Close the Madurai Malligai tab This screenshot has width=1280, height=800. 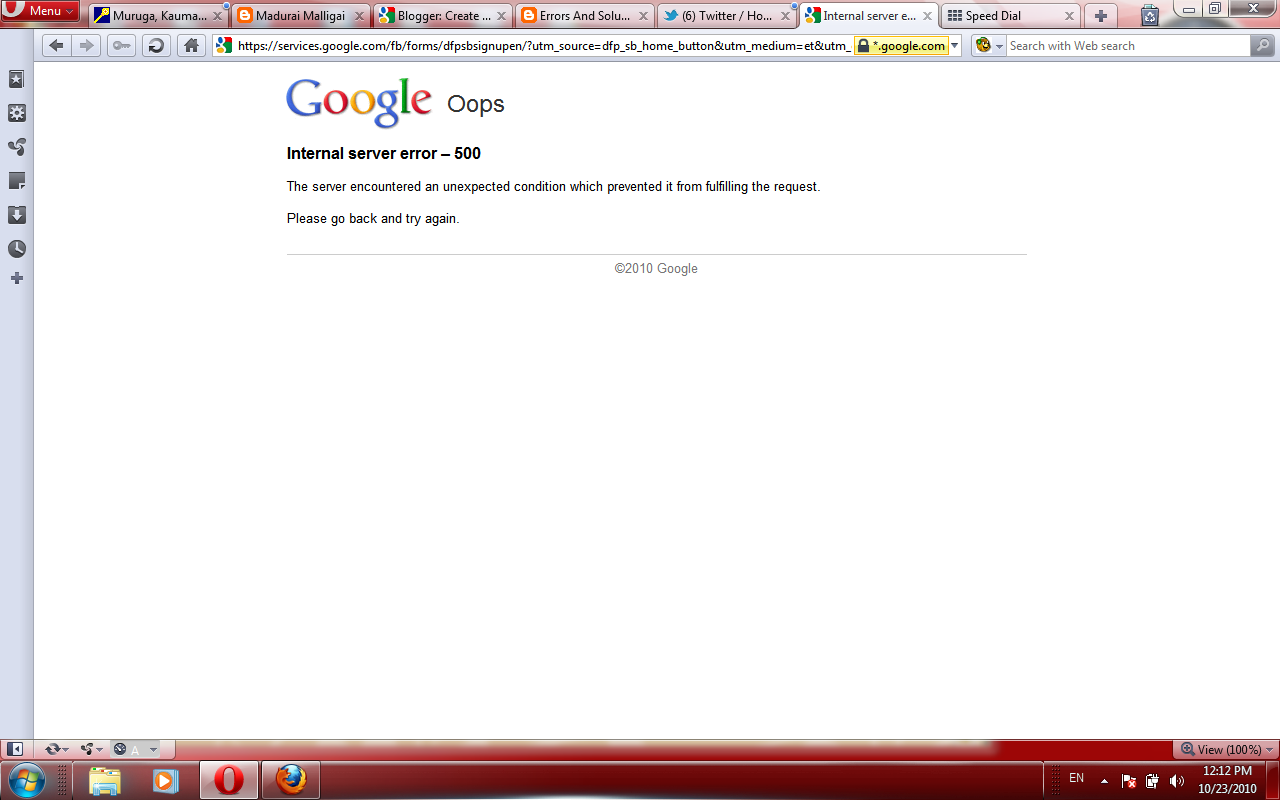point(359,16)
